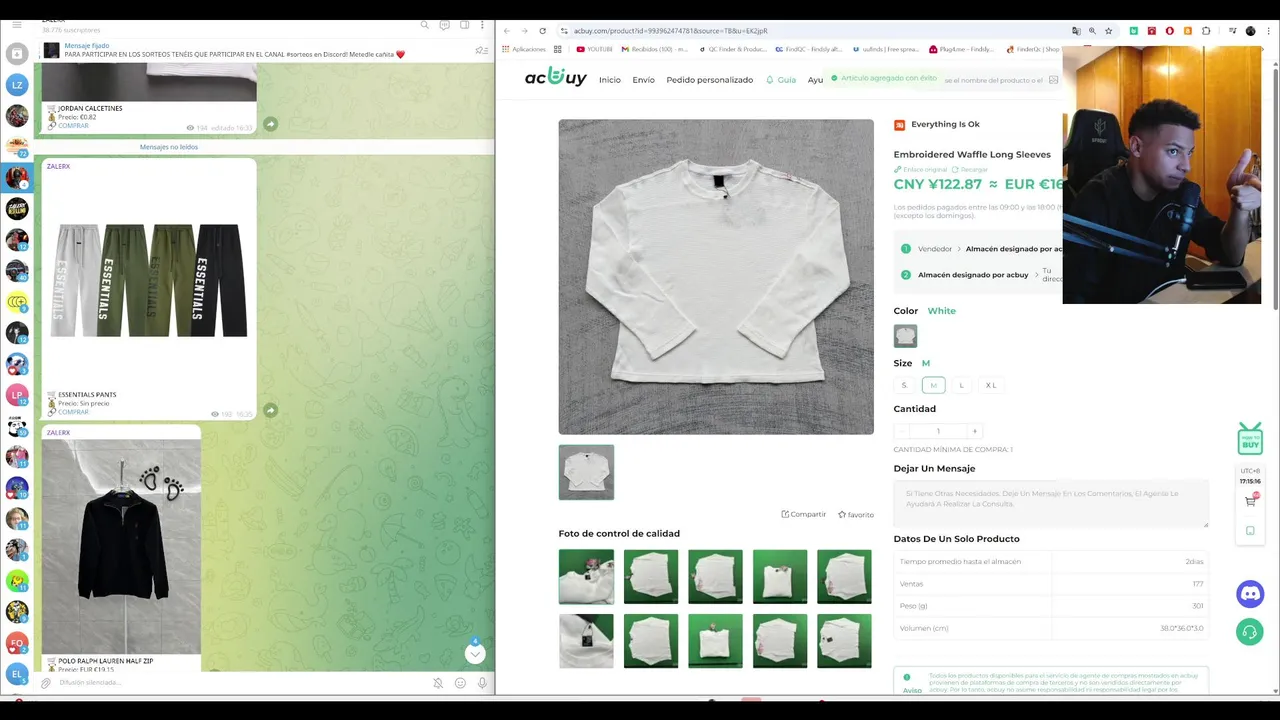The height and width of the screenshot is (720, 1280).
Task: Click the acbuy logo
Action: tap(556, 78)
